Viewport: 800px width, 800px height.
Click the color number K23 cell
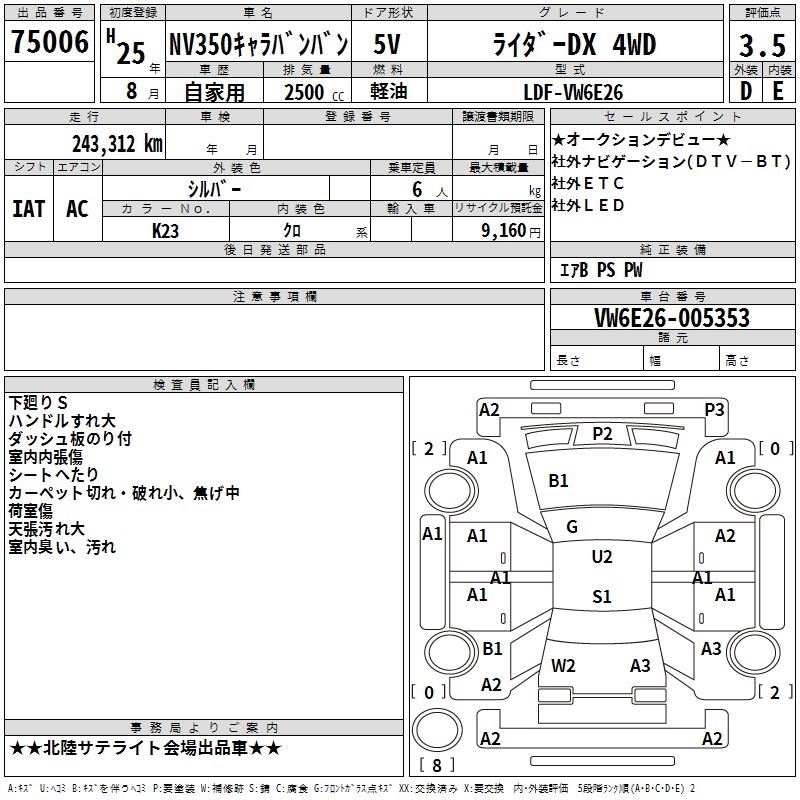pos(165,231)
